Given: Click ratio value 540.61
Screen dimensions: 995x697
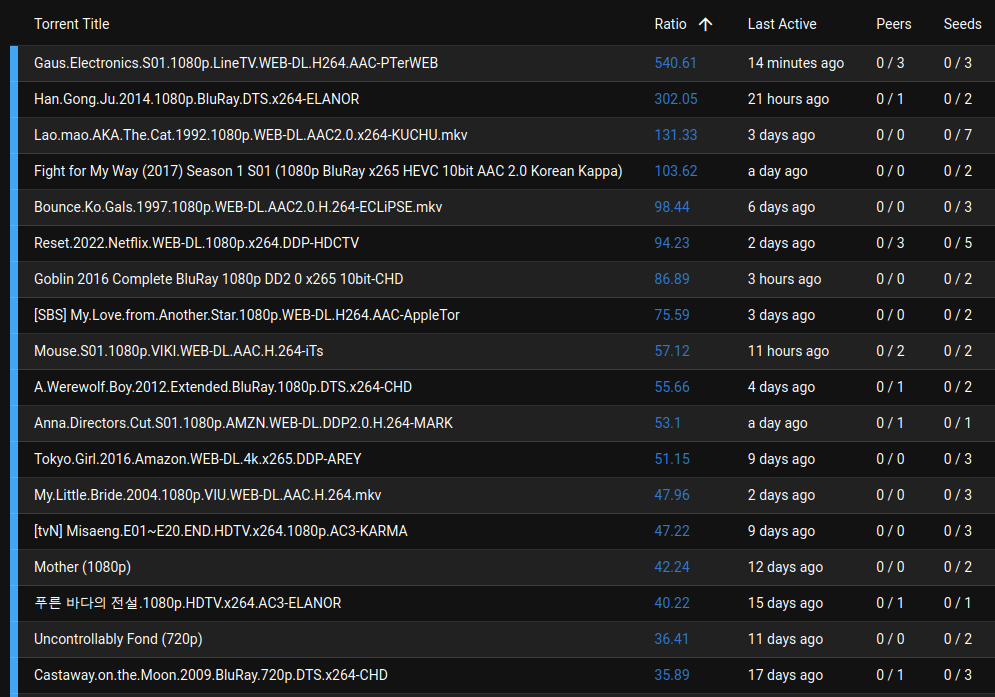Looking at the screenshot, I should click(675, 63).
